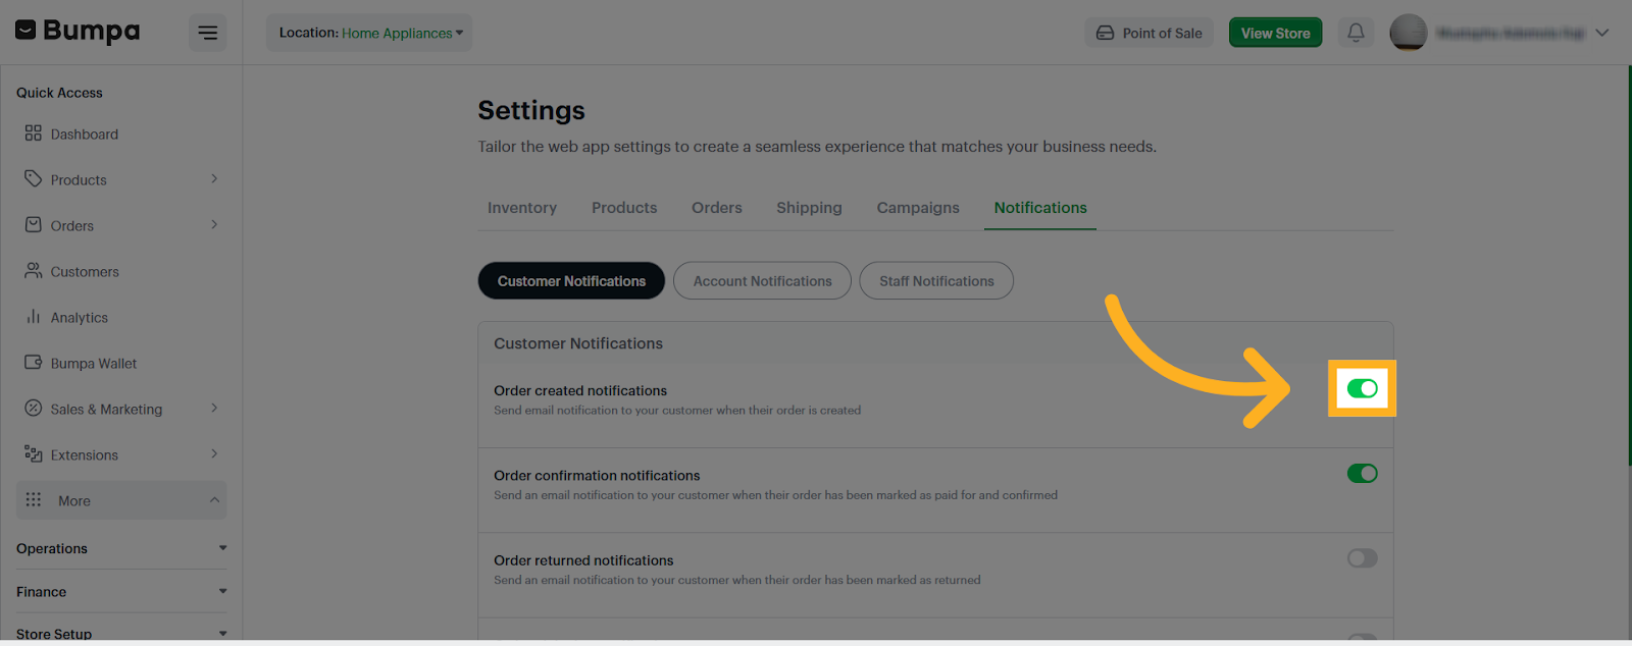Switch to the Inventory settings tab
This screenshot has width=1632, height=646.
(522, 208)
